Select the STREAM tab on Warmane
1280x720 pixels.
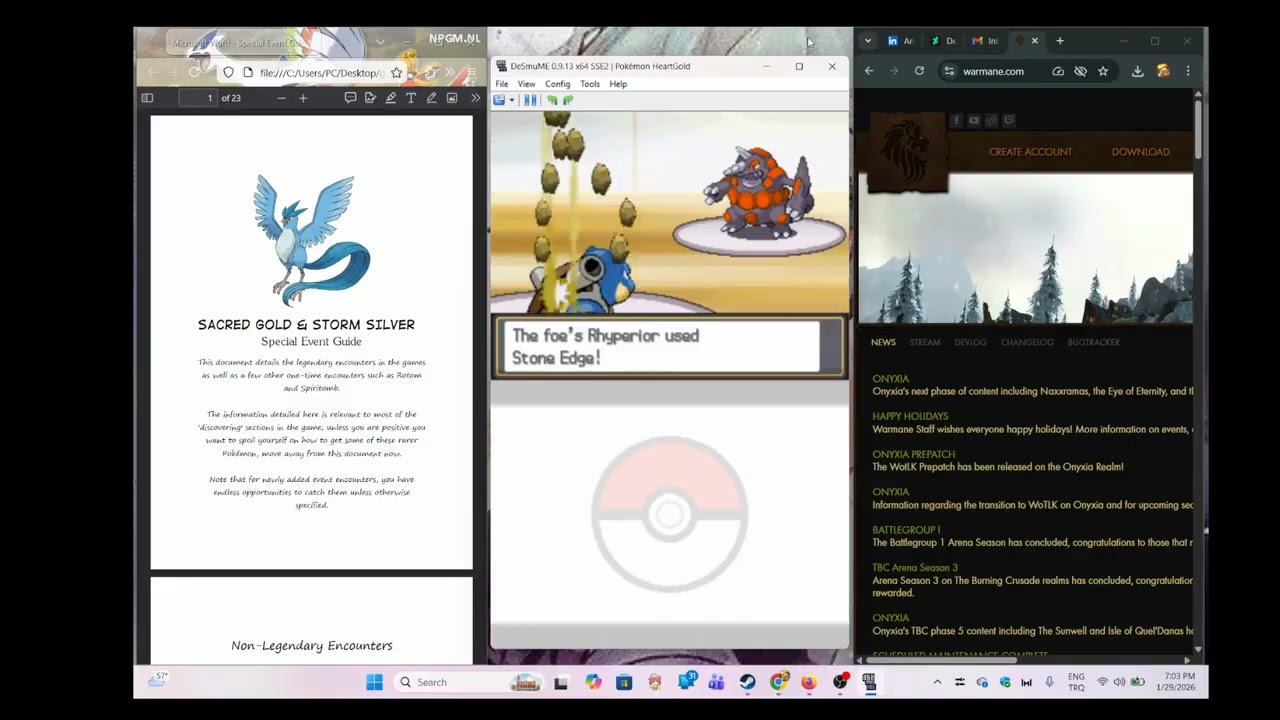pyautogui.click(x=925, y=342)
